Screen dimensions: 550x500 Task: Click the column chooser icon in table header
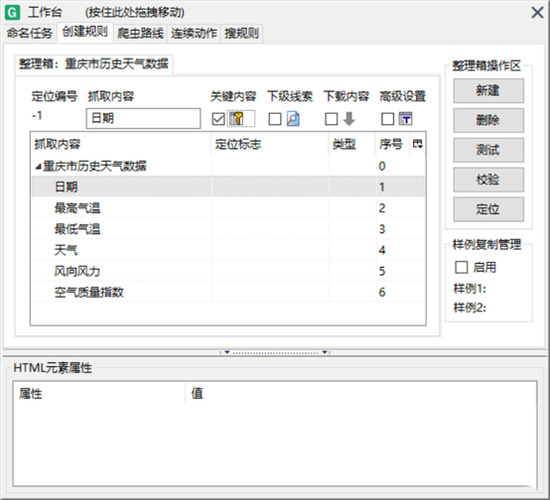(417, 144)
